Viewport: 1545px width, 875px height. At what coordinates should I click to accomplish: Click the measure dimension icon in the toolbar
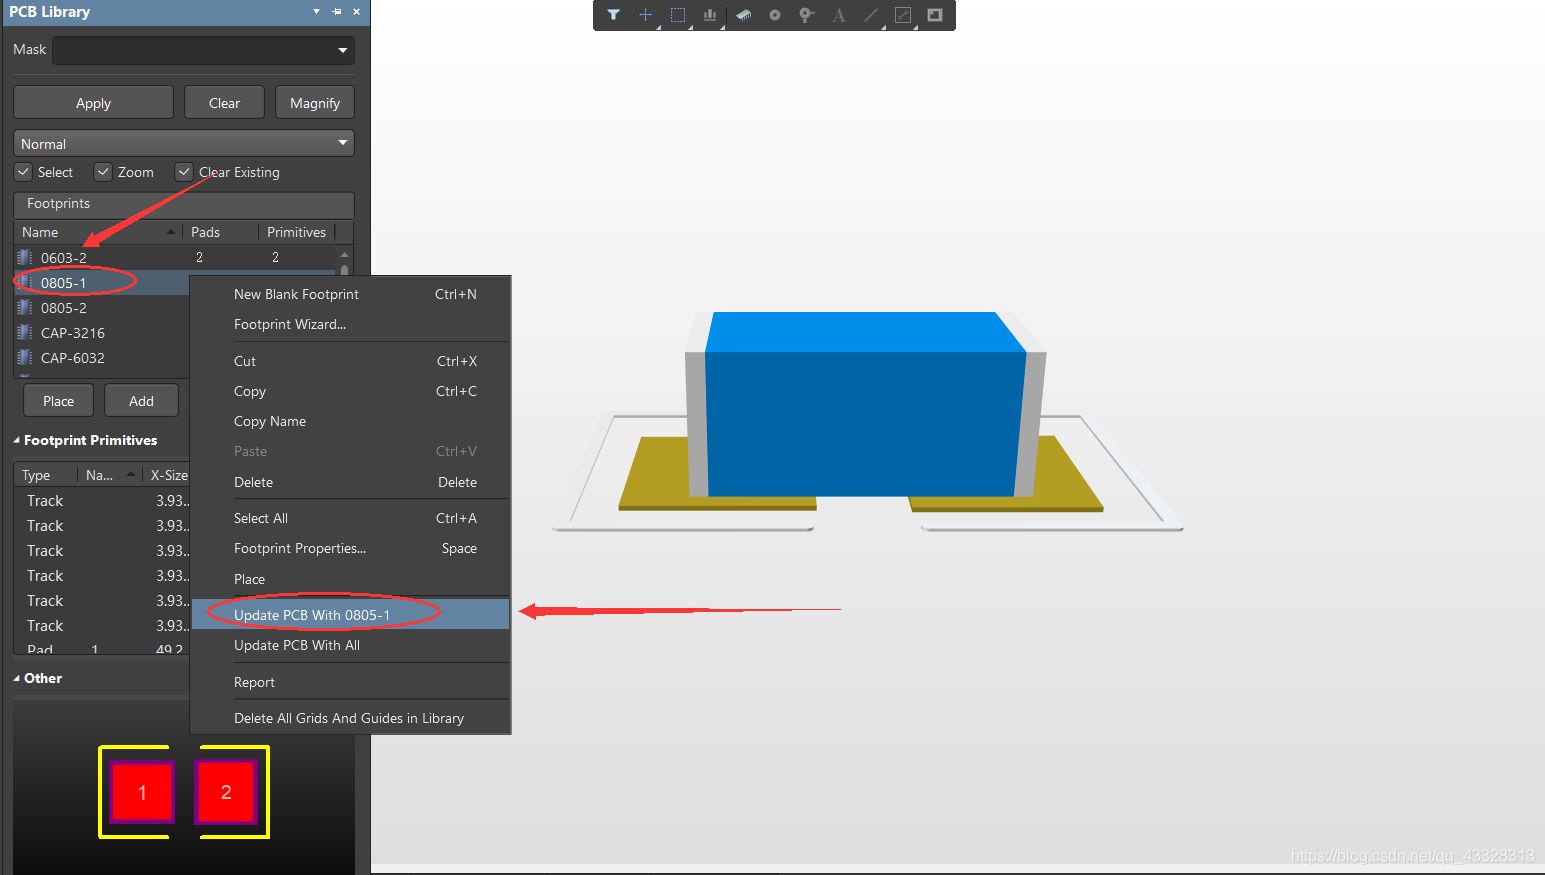[902, 15]
